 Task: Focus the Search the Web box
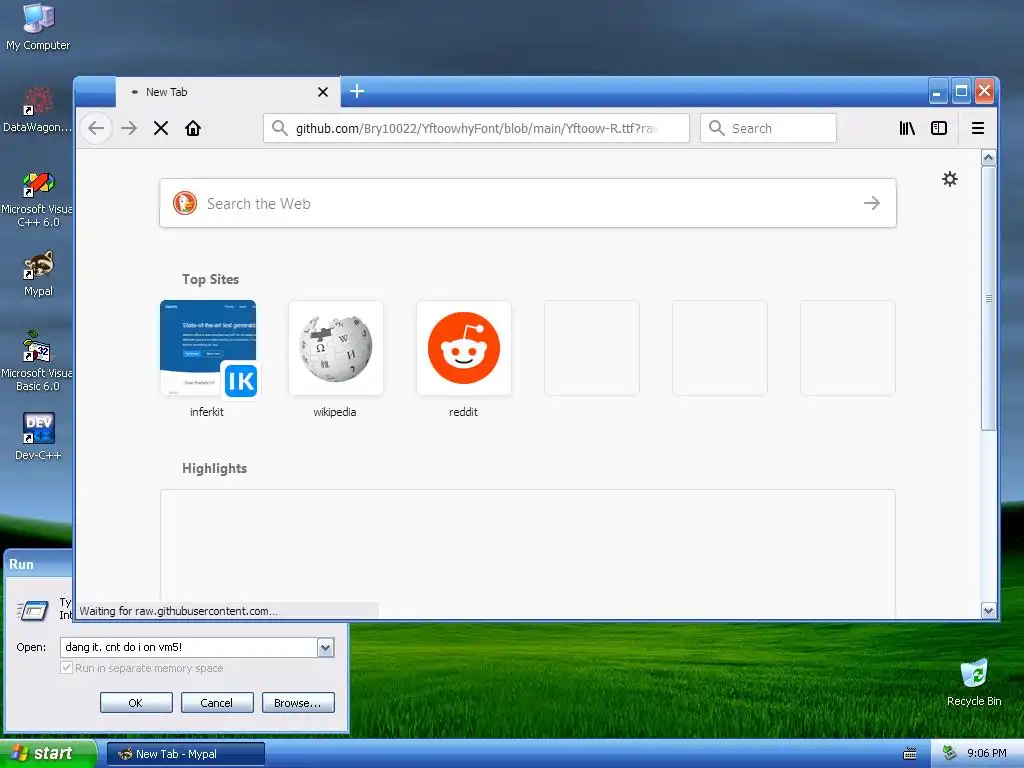528,203
